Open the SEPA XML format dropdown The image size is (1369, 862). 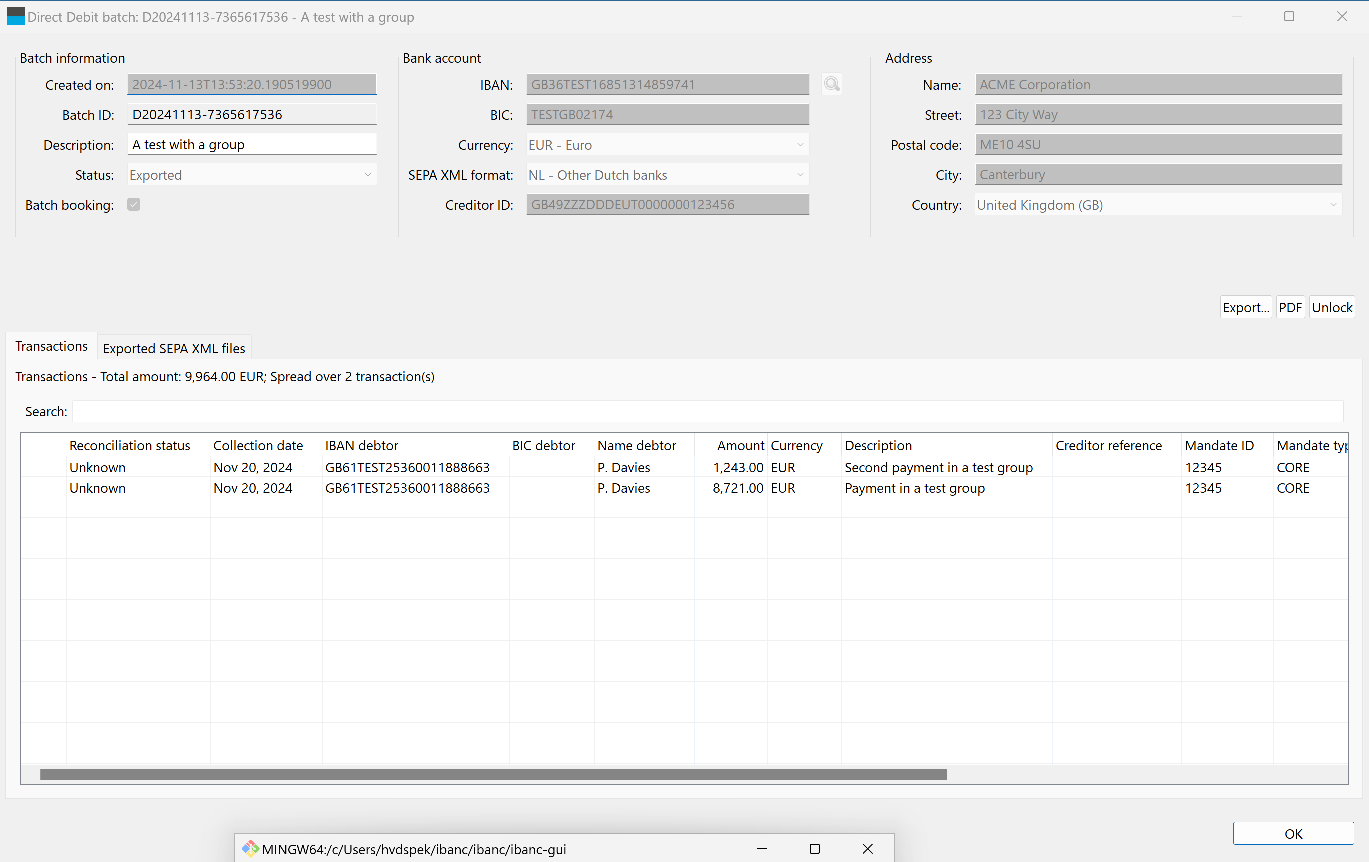667,175
